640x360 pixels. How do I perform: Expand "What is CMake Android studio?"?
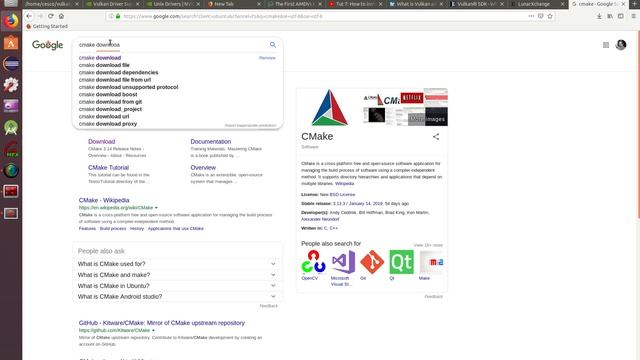click(x=177, y=297)
